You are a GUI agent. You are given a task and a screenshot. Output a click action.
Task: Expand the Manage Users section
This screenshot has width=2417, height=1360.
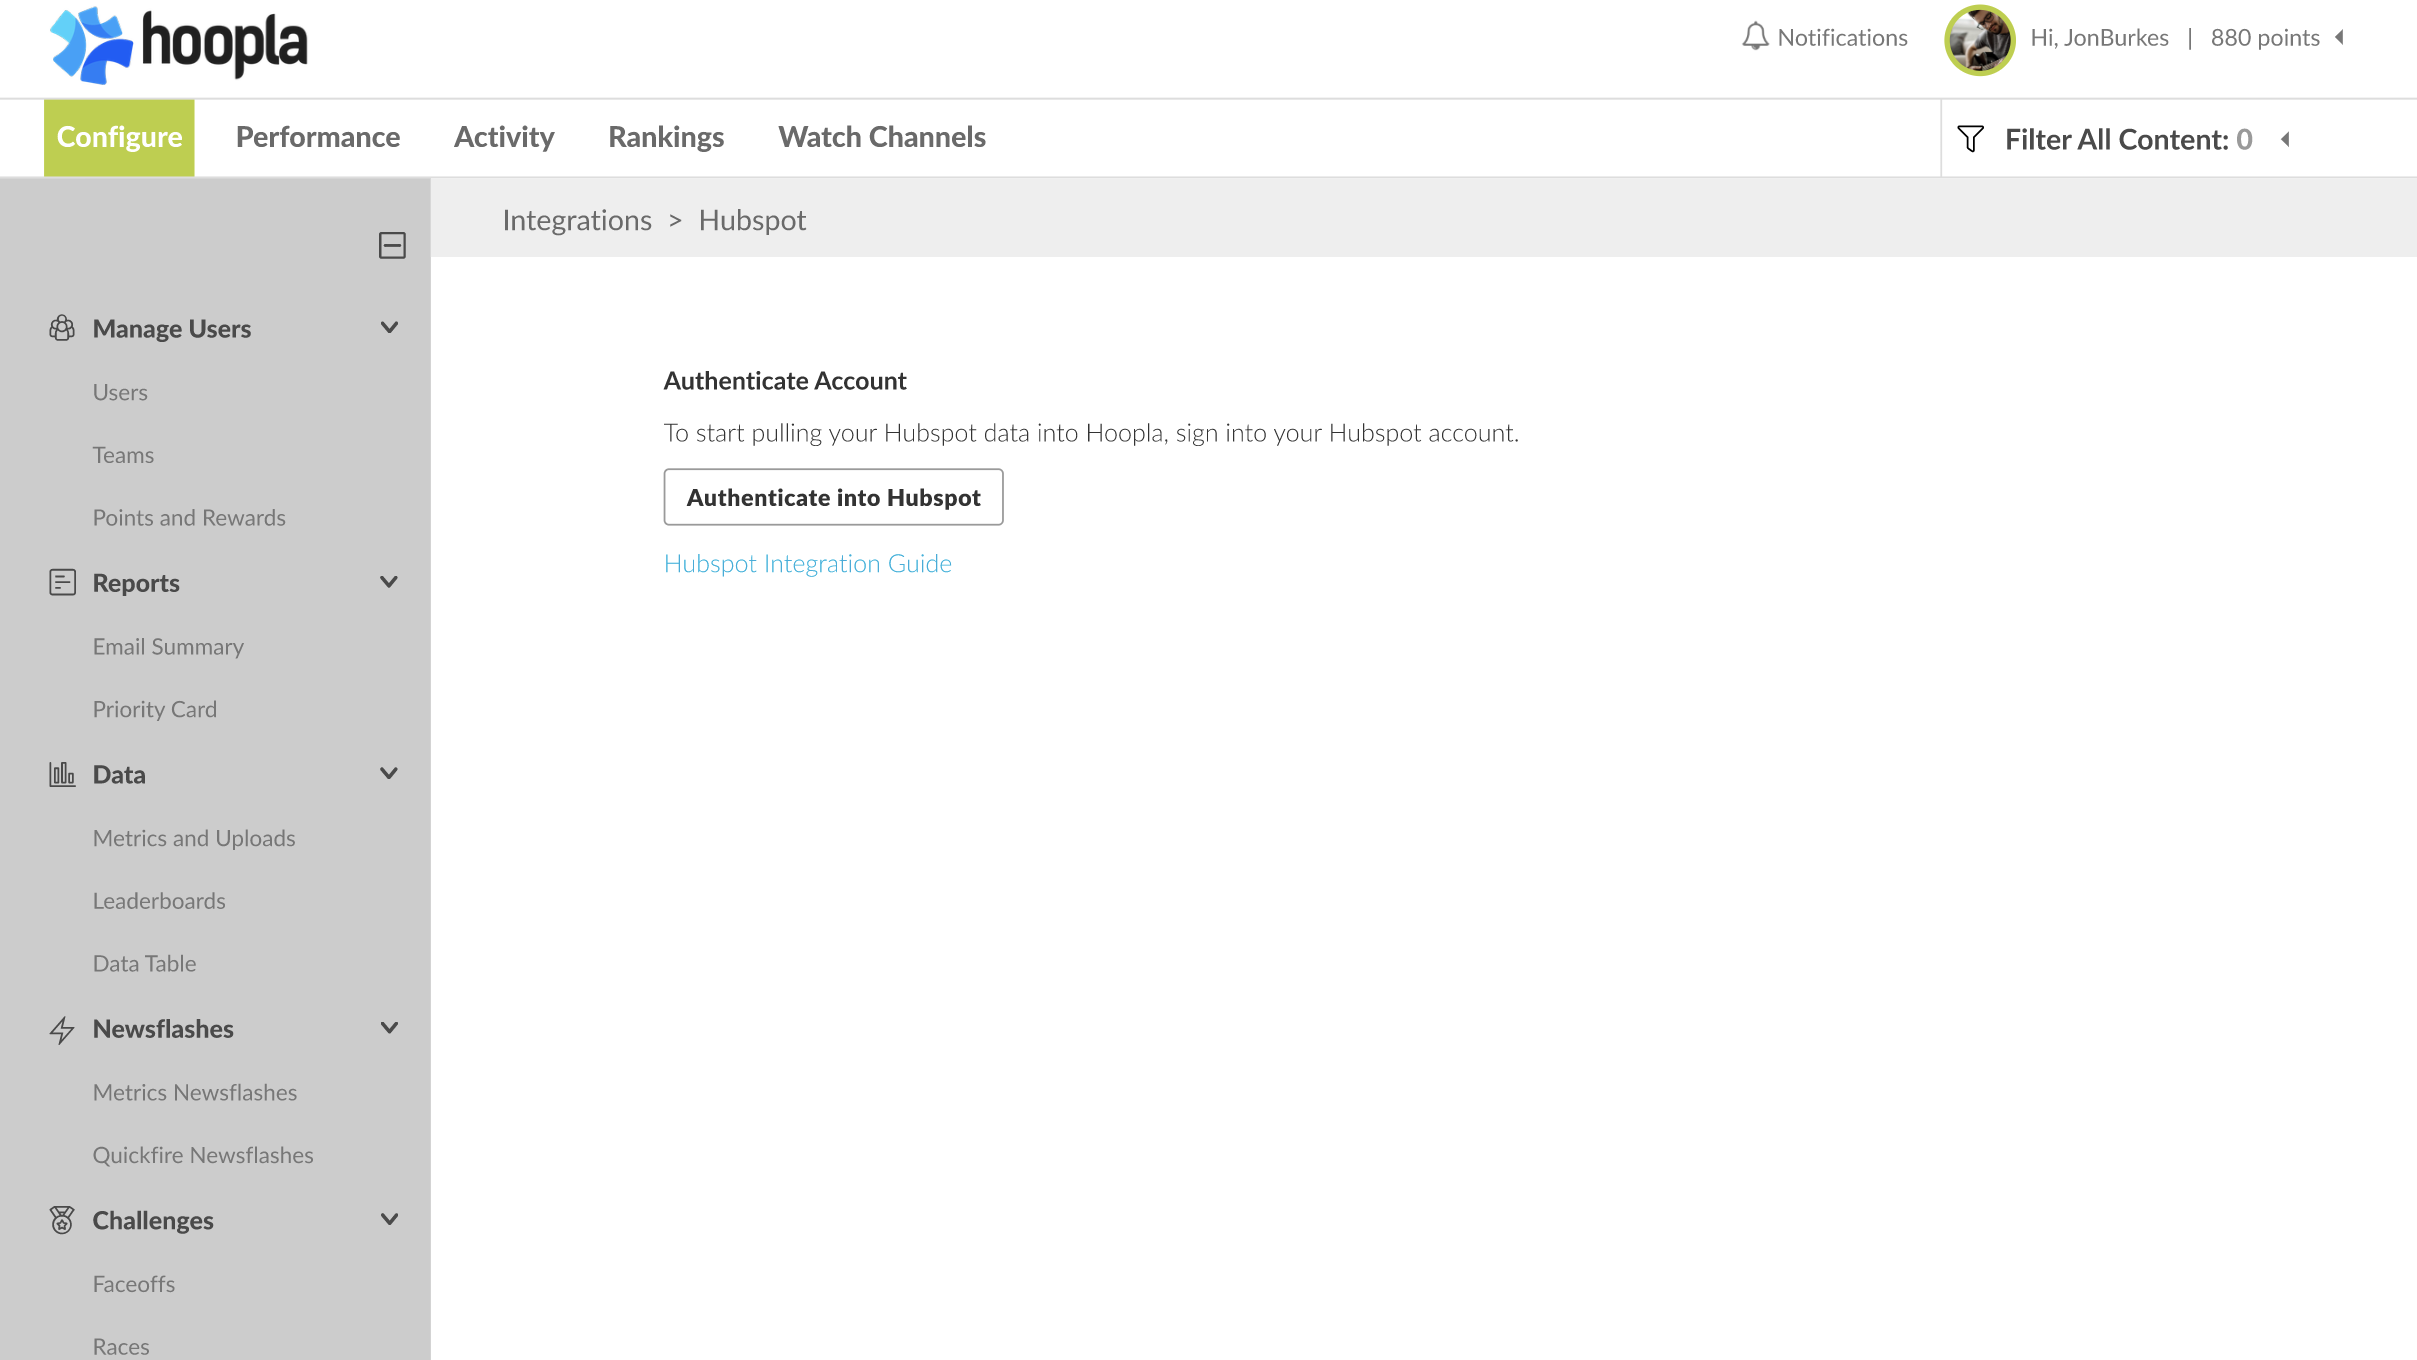pyautogui.click(x=388, y=327)
